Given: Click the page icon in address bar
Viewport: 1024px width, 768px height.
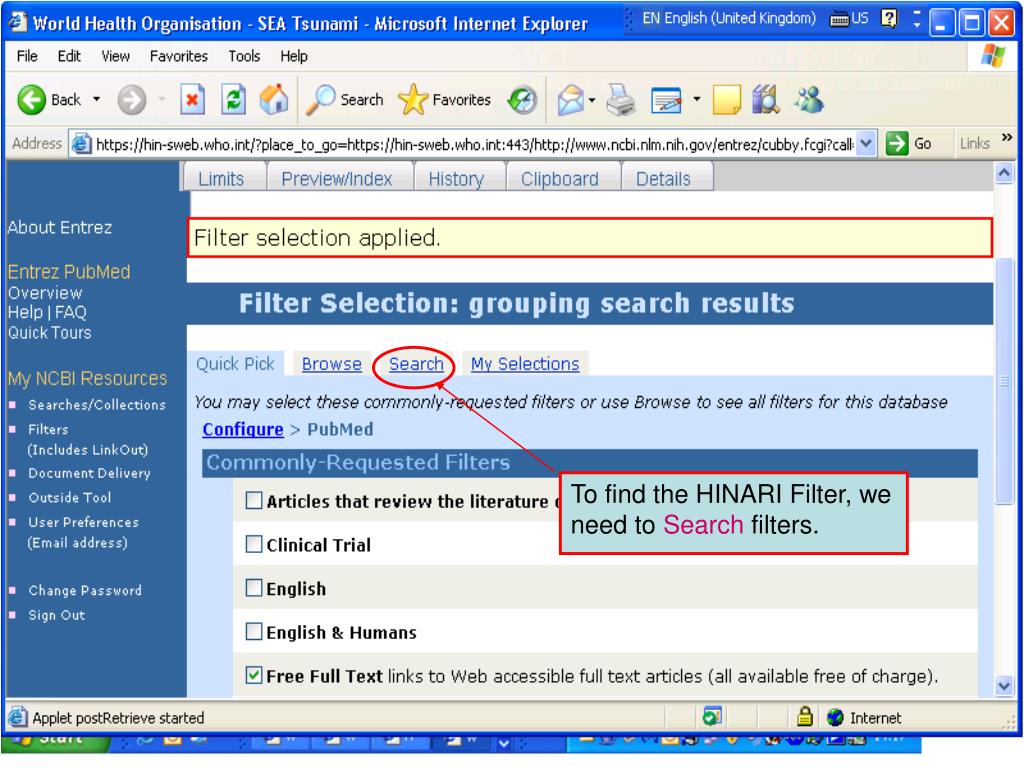Looking at the screenshot, I should pyautogui.click(x=81, y=144).
